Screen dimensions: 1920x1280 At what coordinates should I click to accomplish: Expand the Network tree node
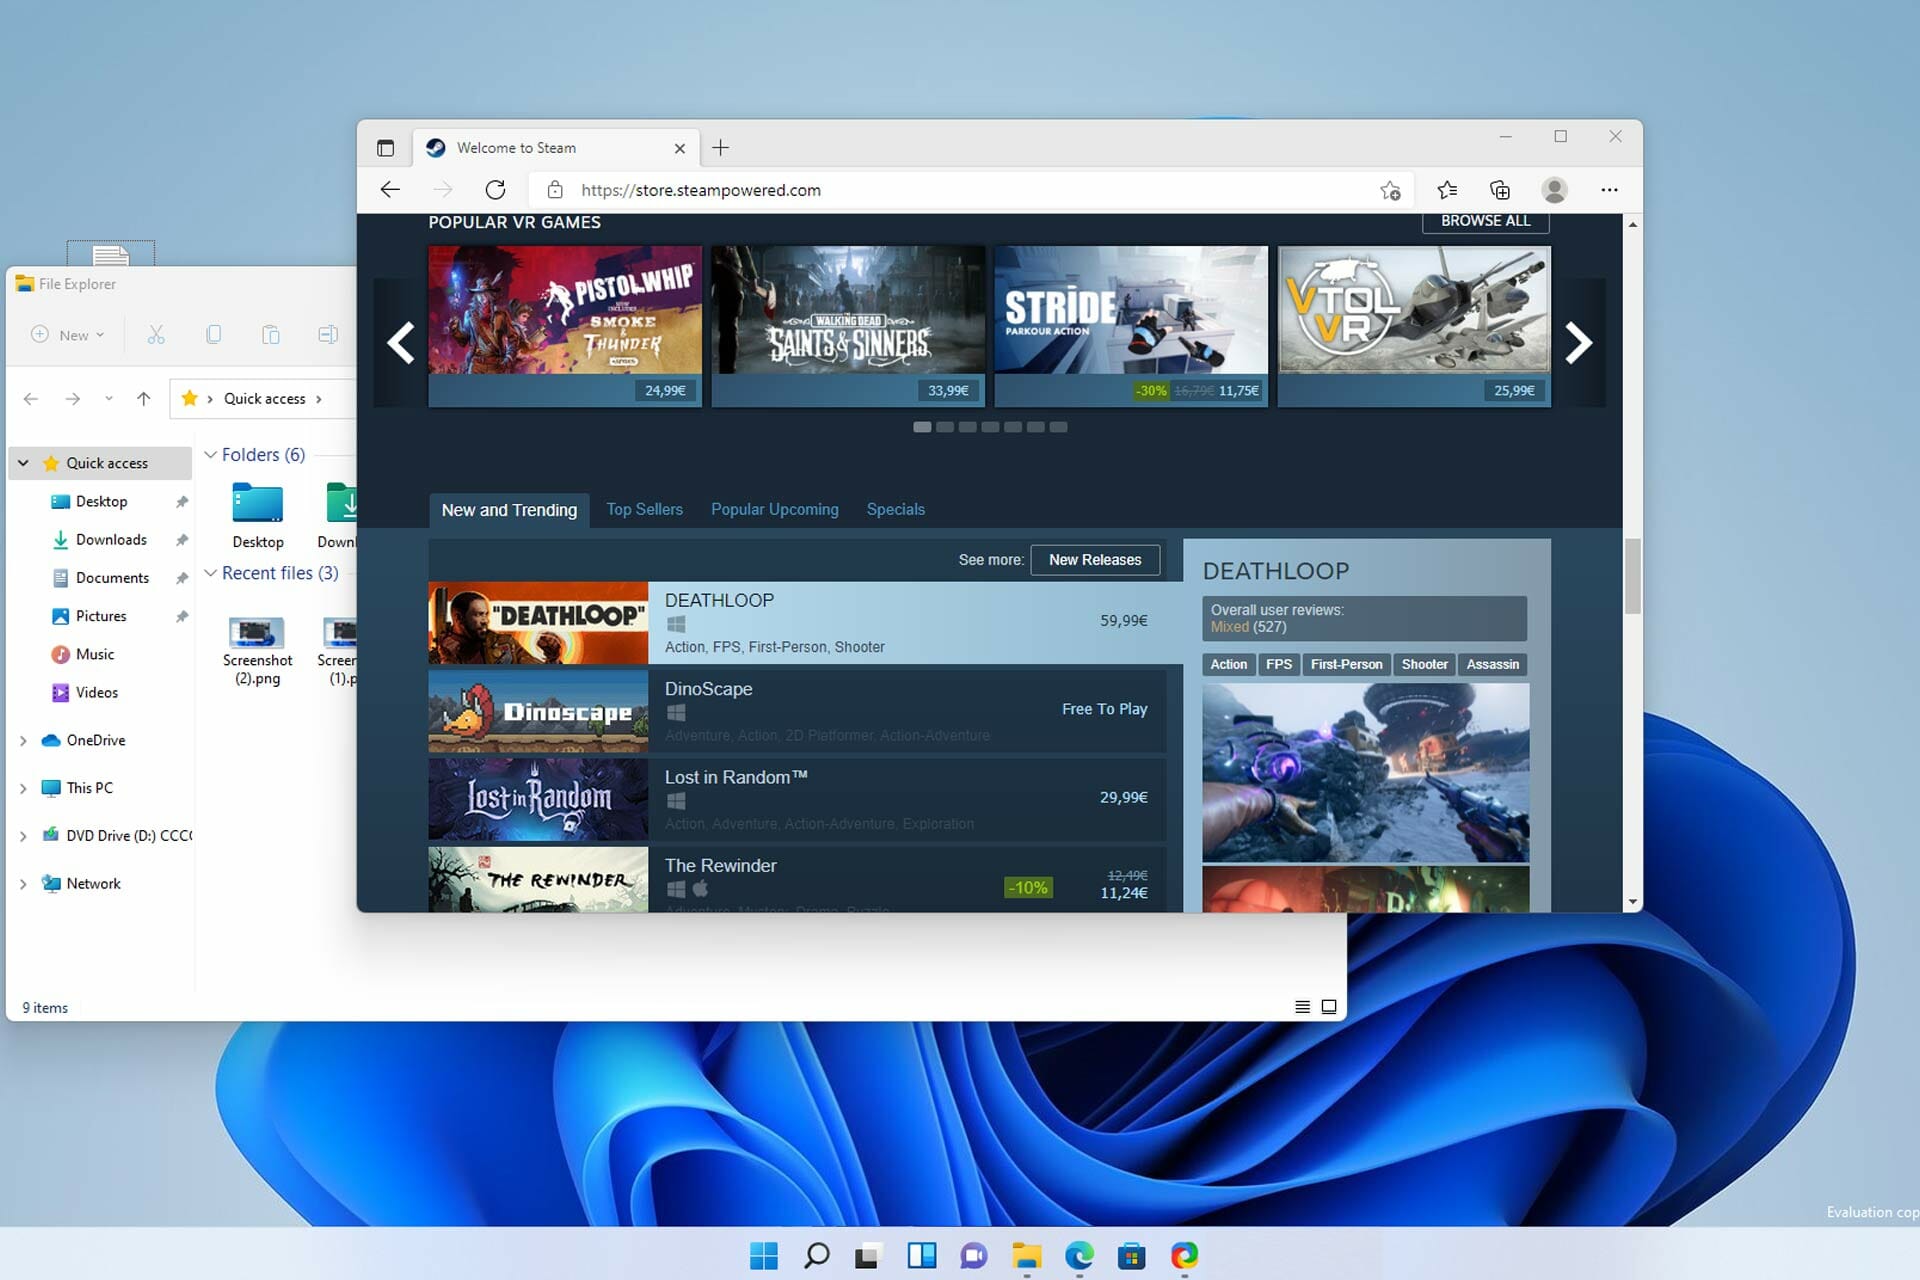tap(23, 885)
